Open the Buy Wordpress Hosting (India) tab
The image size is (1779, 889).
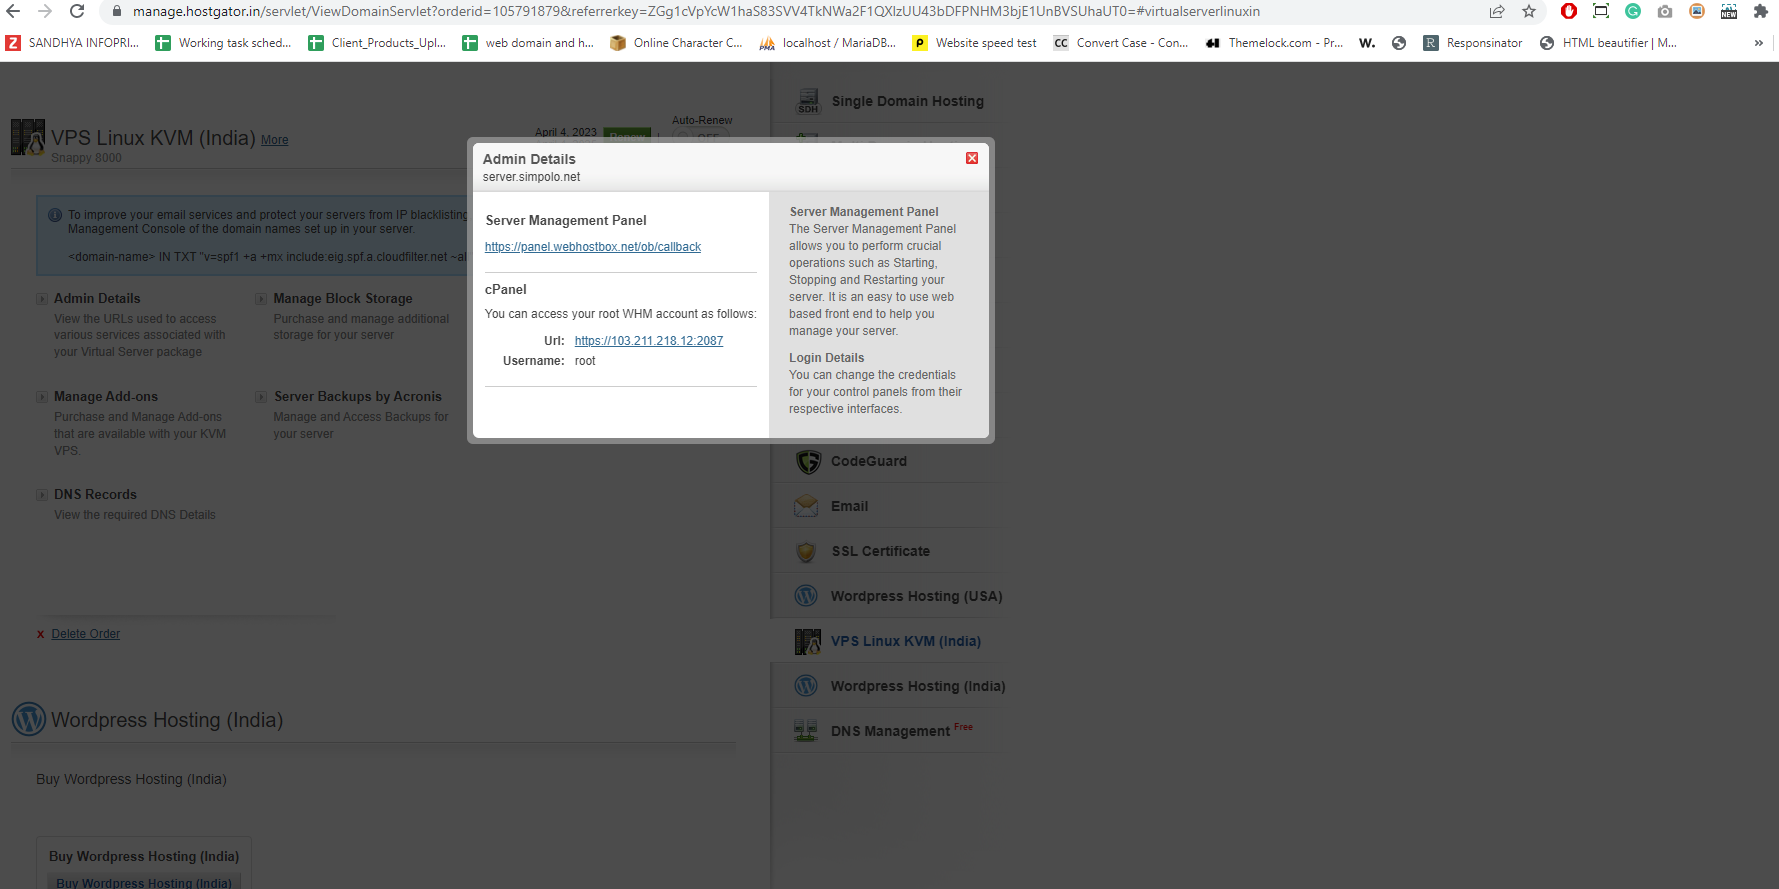(144, 857)
